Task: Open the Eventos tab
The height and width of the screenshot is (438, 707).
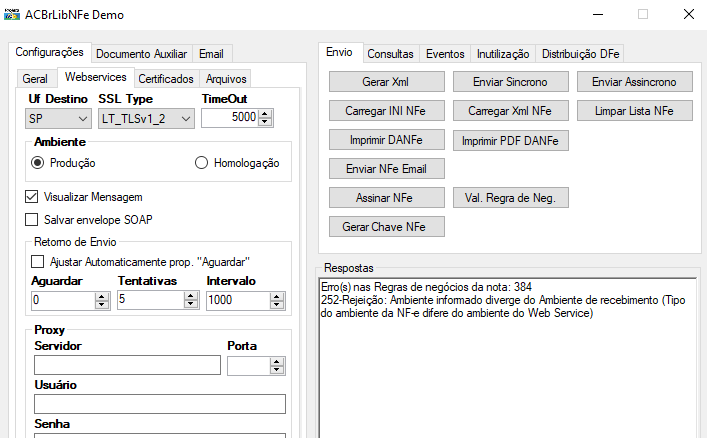Action: [445, 54]
